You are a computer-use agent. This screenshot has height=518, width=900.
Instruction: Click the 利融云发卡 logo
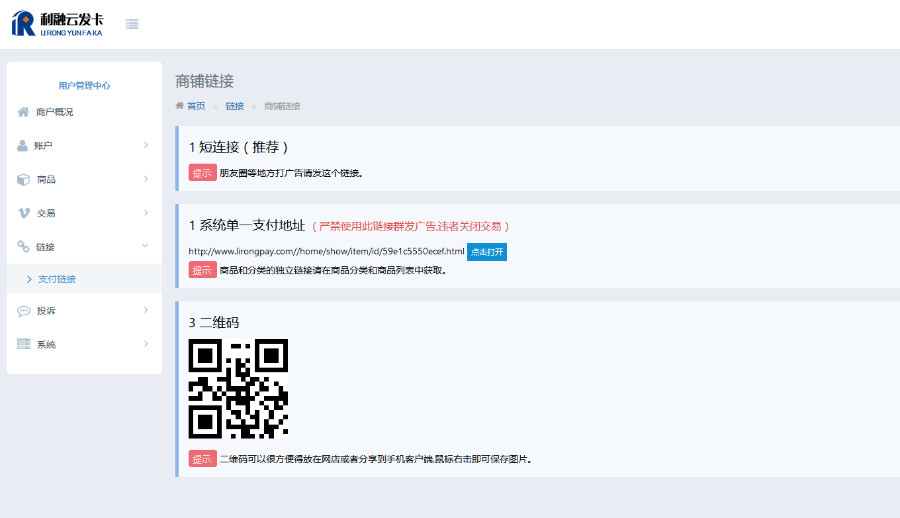click(57, 24)
